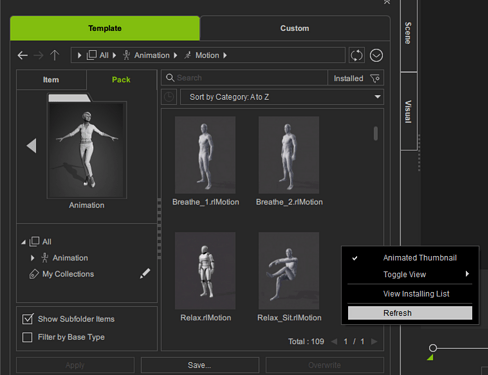
Task: Click the 'Total : 109' count text
Action: click(306, 341)
